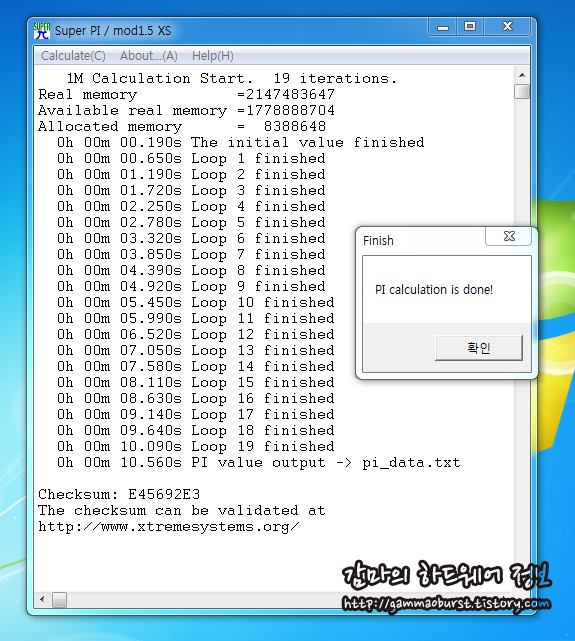This screenshot has height=641, width=575.
Task: Click the Super PI title bar icon
Action: (x=42, y=31)
